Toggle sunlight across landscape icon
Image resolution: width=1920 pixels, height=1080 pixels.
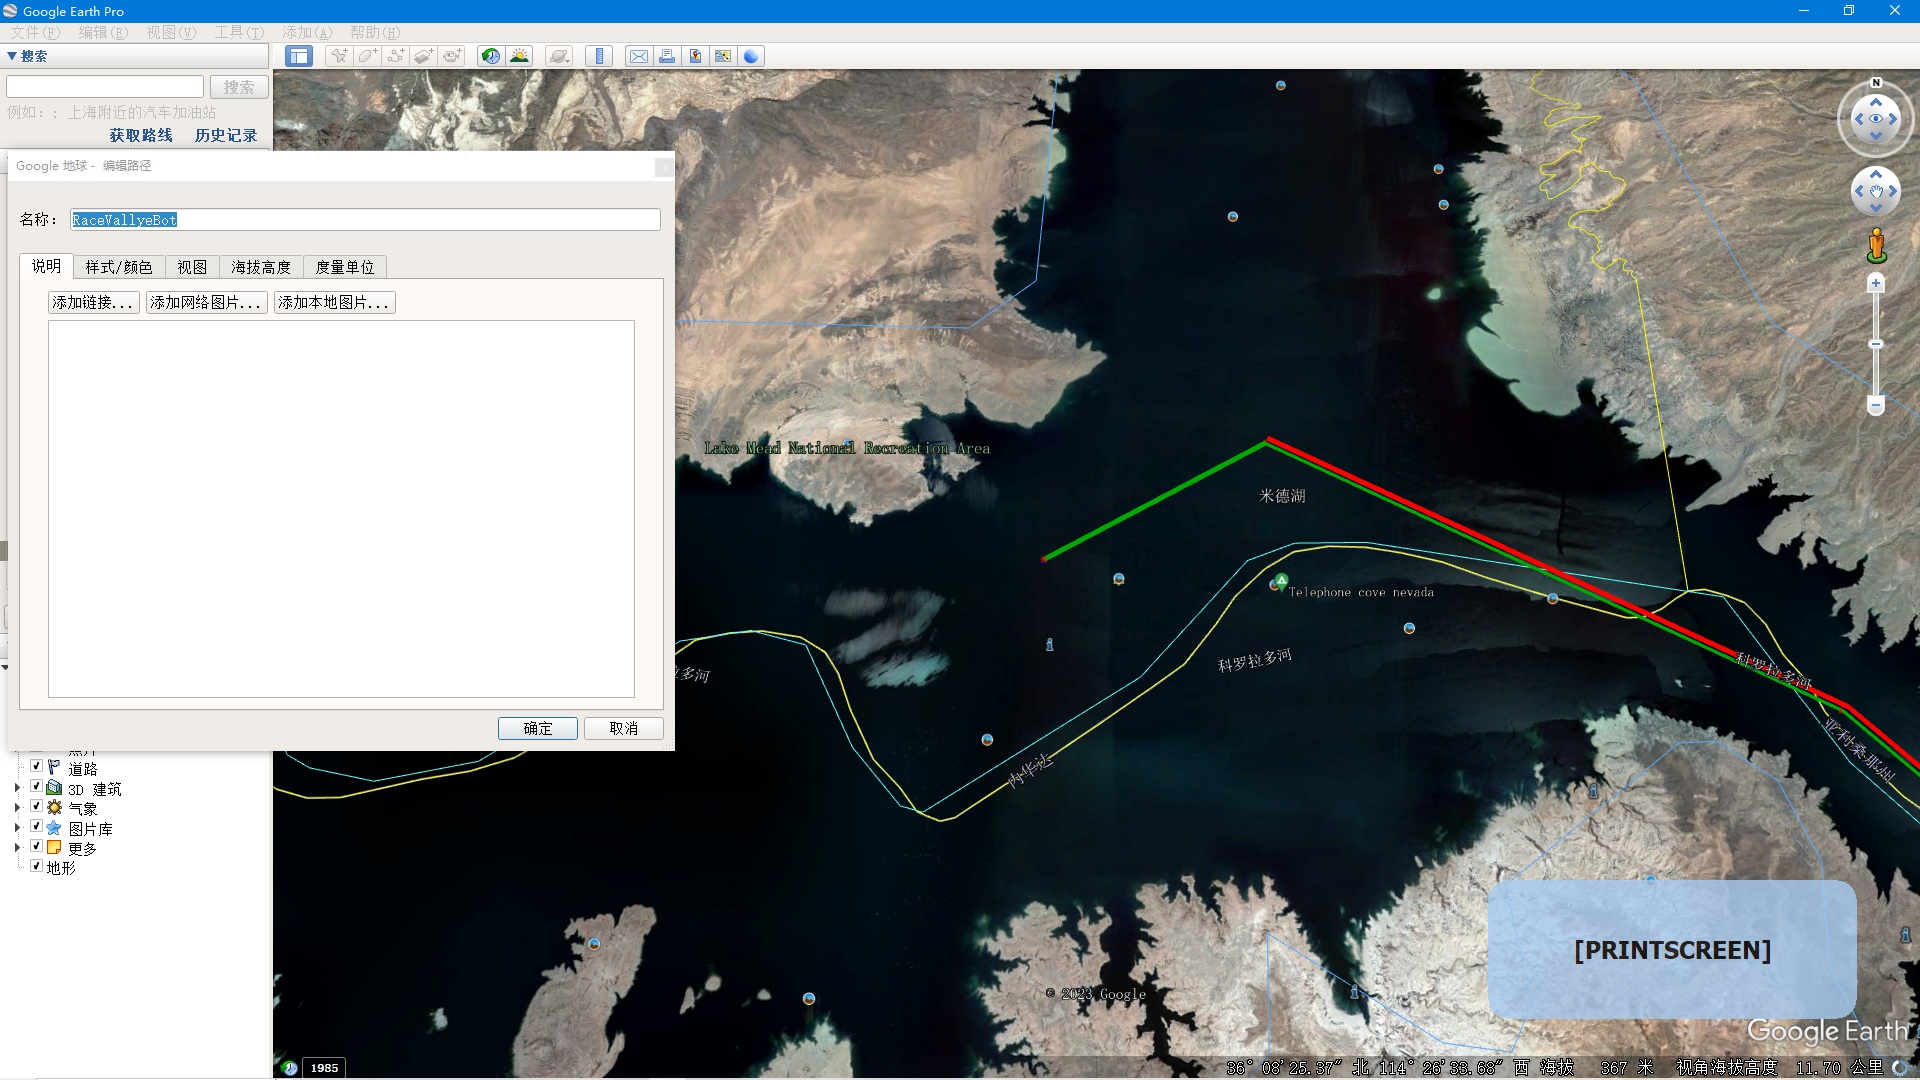520,56
